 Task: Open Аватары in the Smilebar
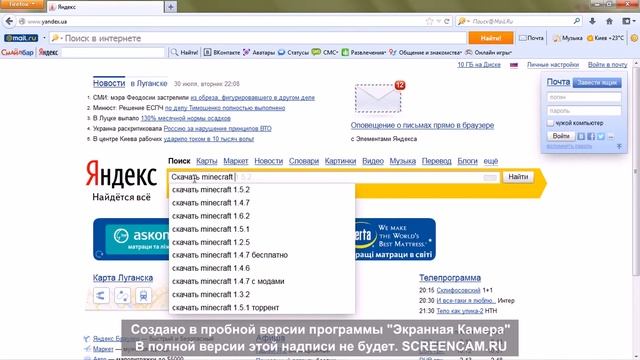click(259, 52)
